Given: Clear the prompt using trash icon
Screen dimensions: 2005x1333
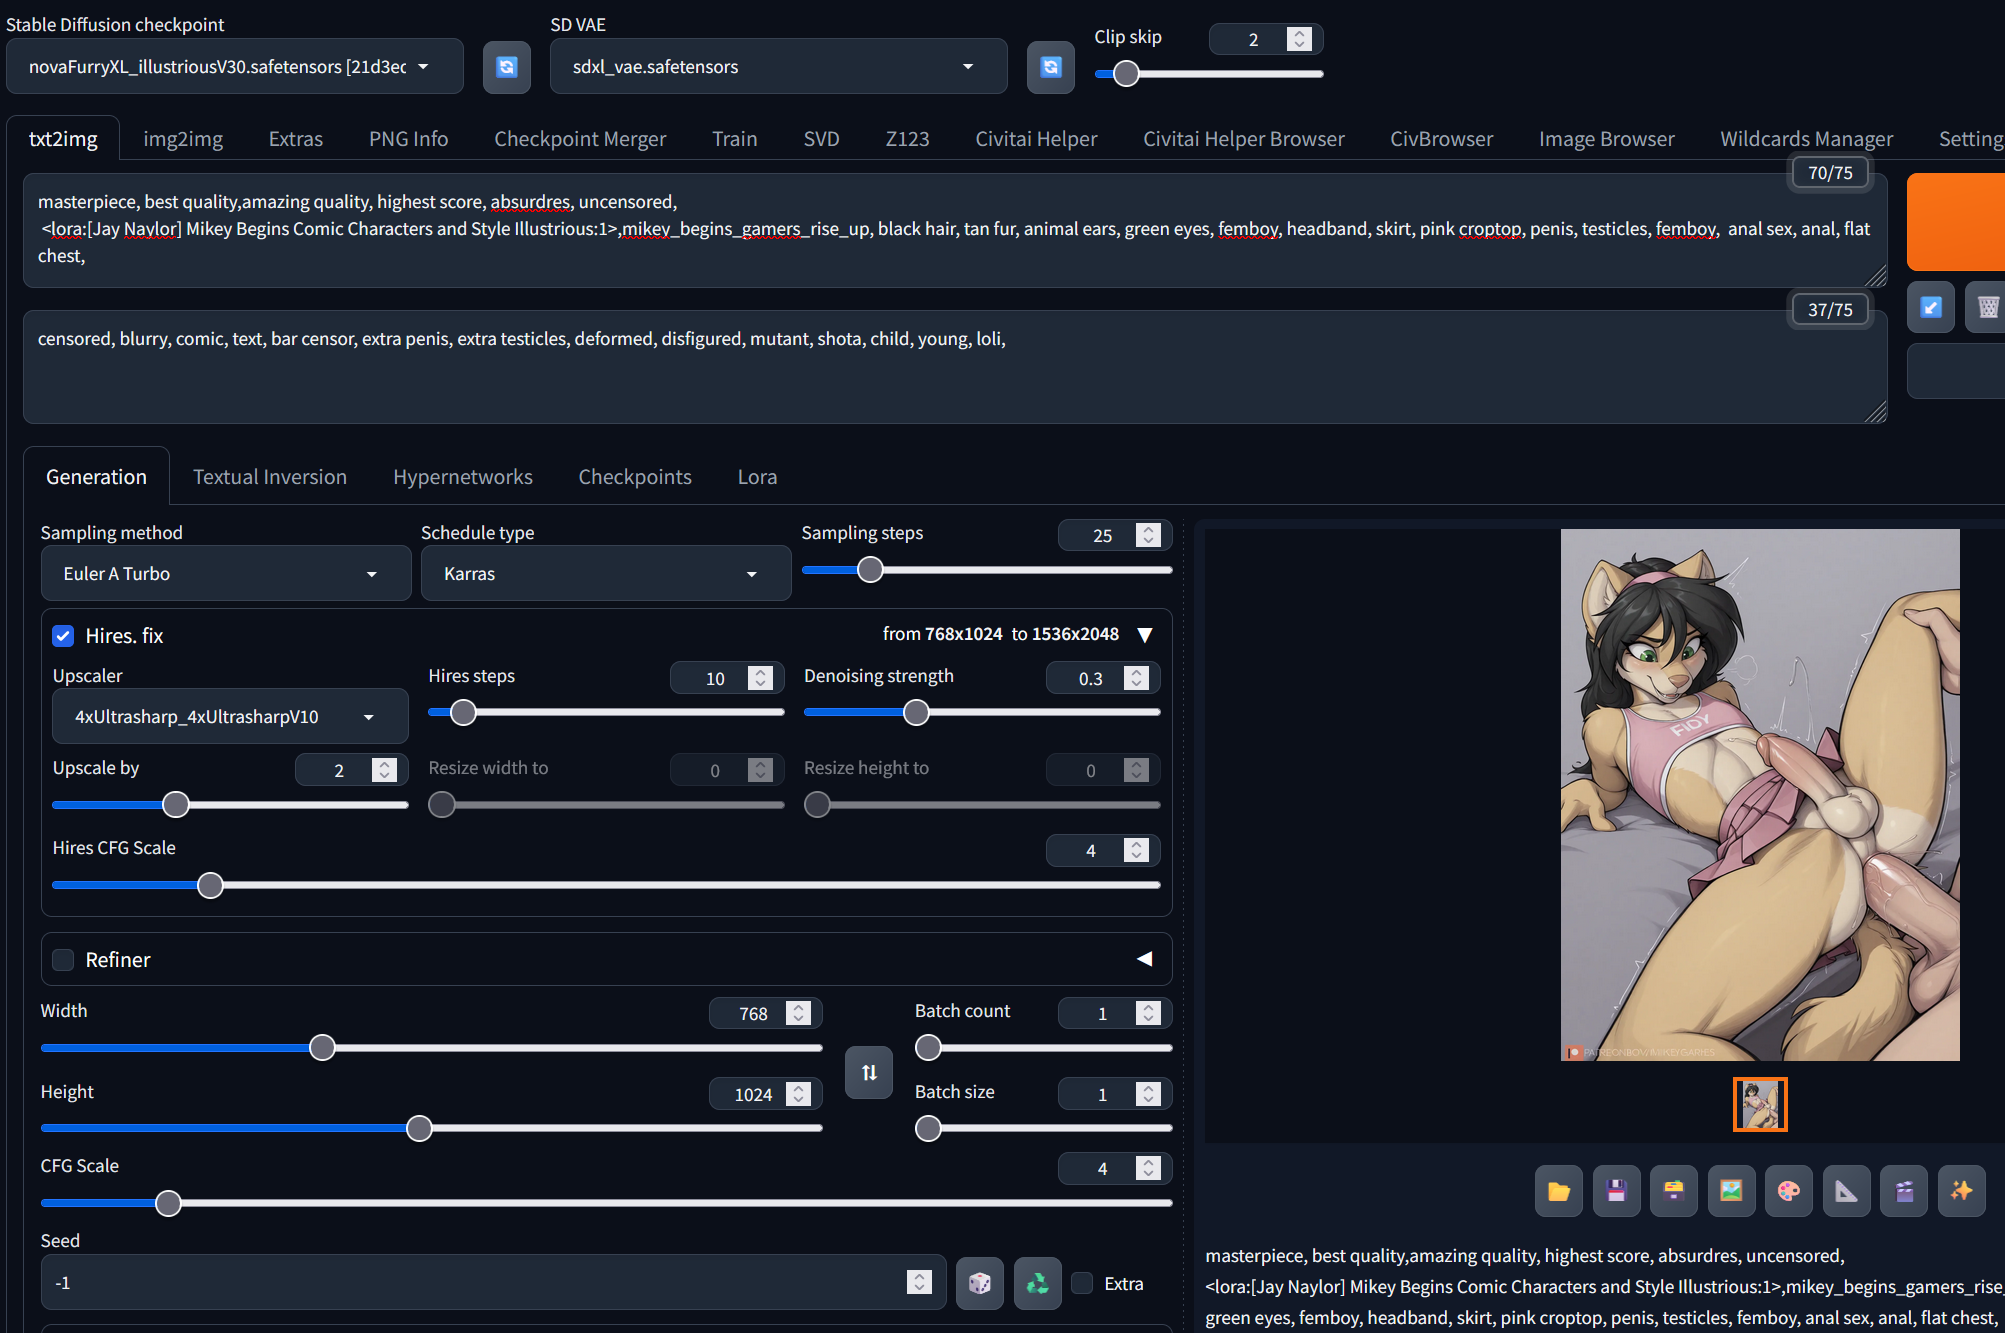Looking at the screenshot, I should coord(1987,307).
